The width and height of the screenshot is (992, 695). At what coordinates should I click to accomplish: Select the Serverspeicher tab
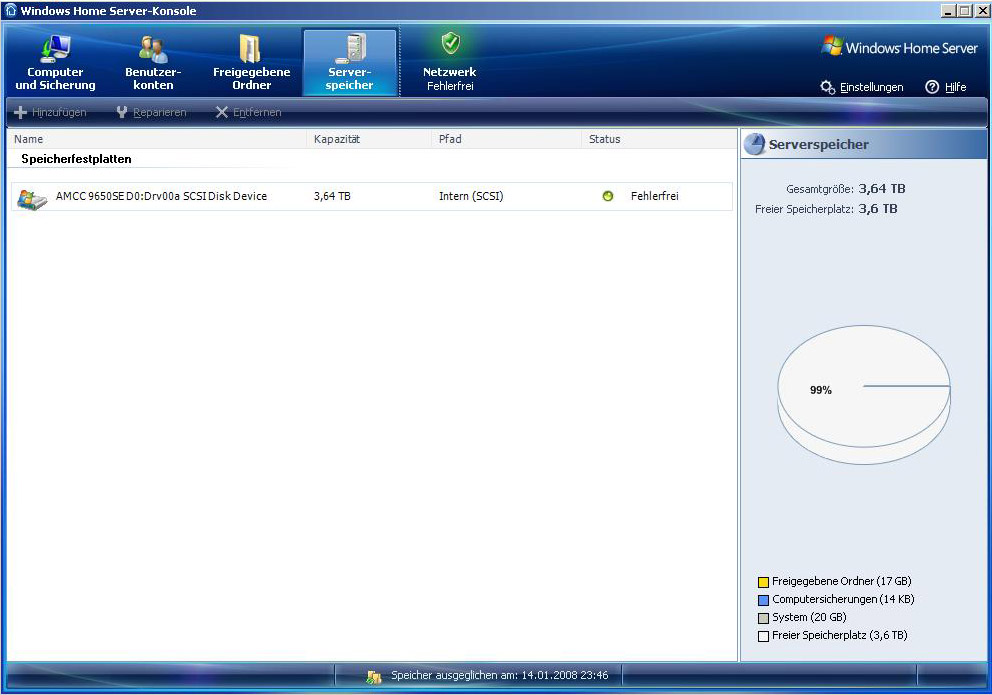click(350, 63)
